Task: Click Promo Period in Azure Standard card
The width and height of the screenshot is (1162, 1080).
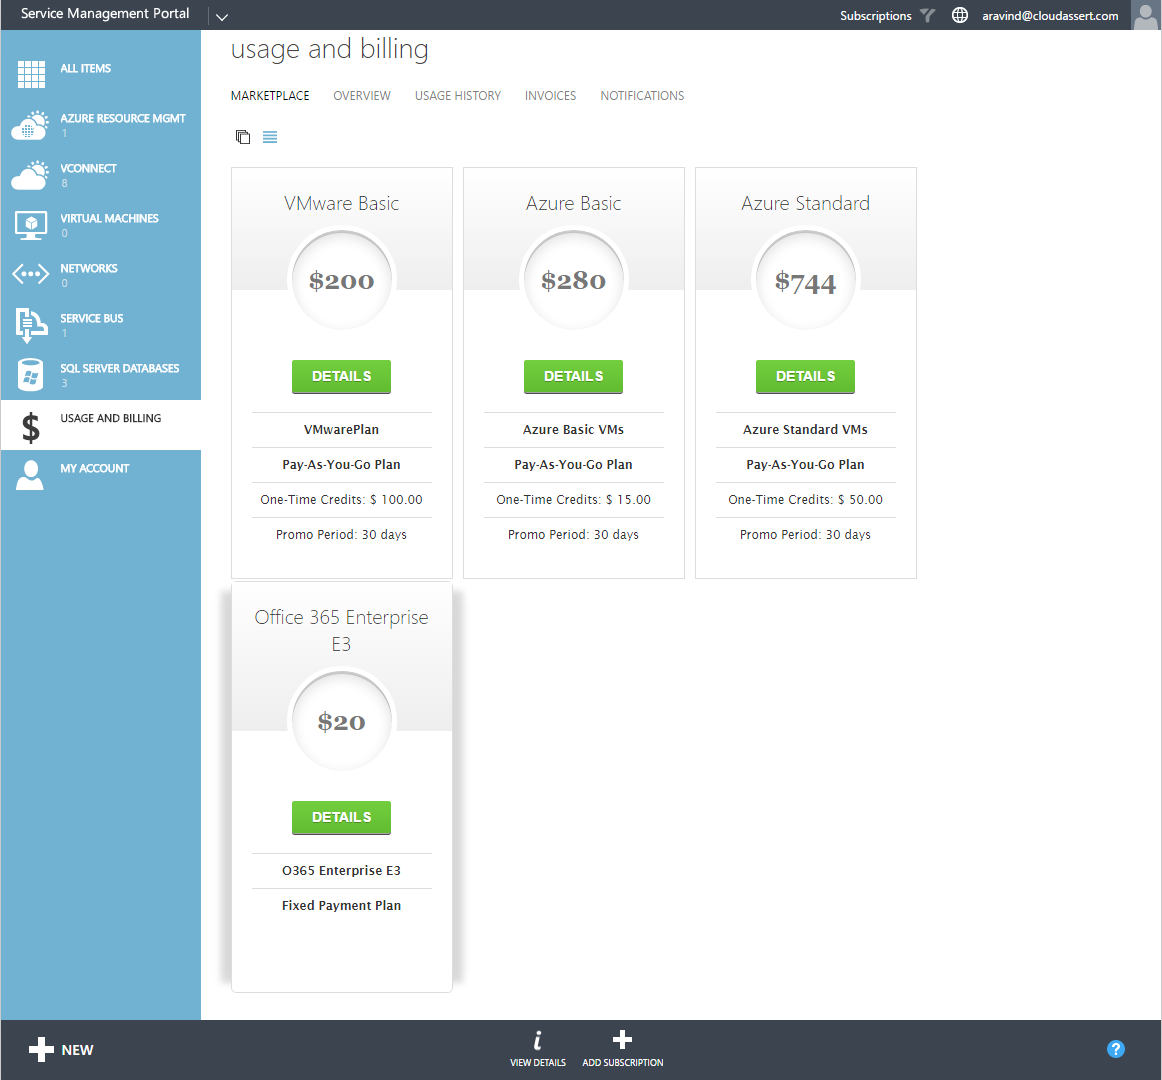Action: click(x=806, y=534)
